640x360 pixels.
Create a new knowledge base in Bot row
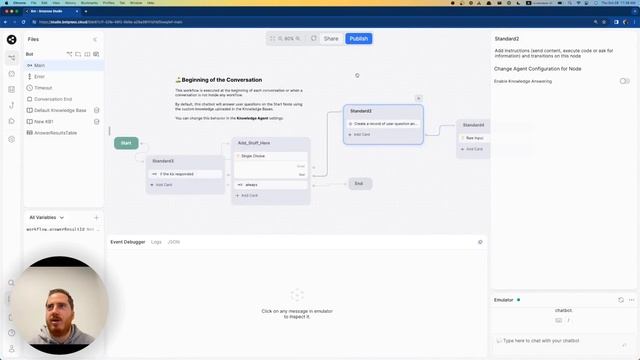click(x=87, y=54)
